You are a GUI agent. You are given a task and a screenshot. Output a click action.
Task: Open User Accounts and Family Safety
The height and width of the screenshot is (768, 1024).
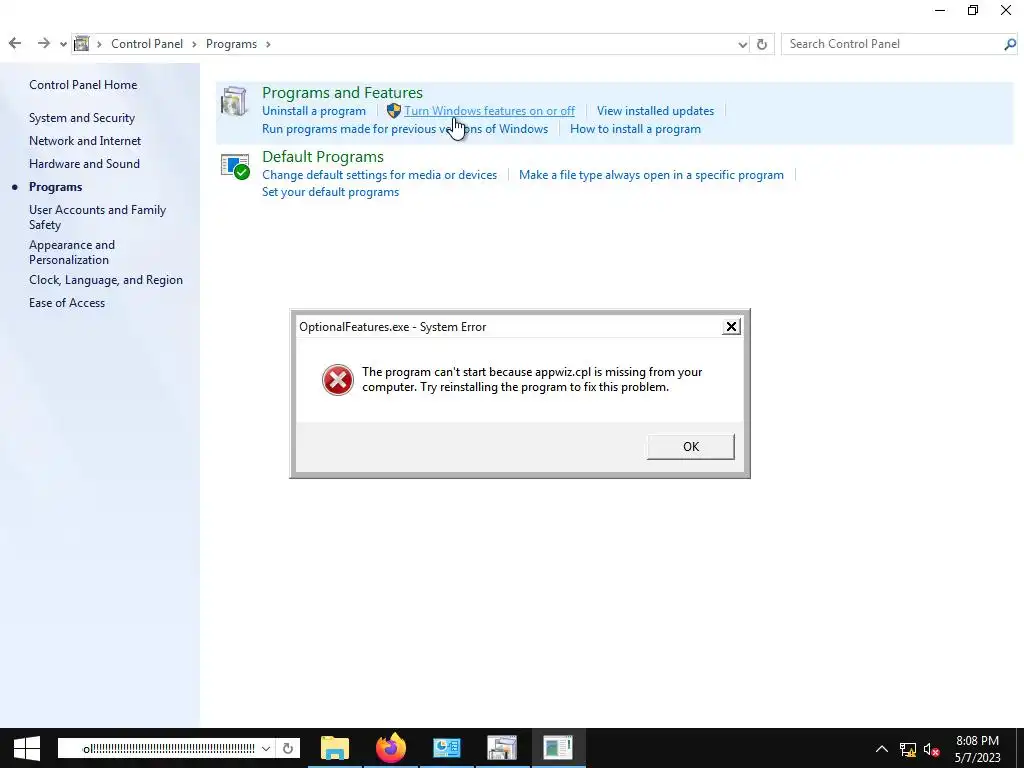pyautogui.click(x=97, y=217)
